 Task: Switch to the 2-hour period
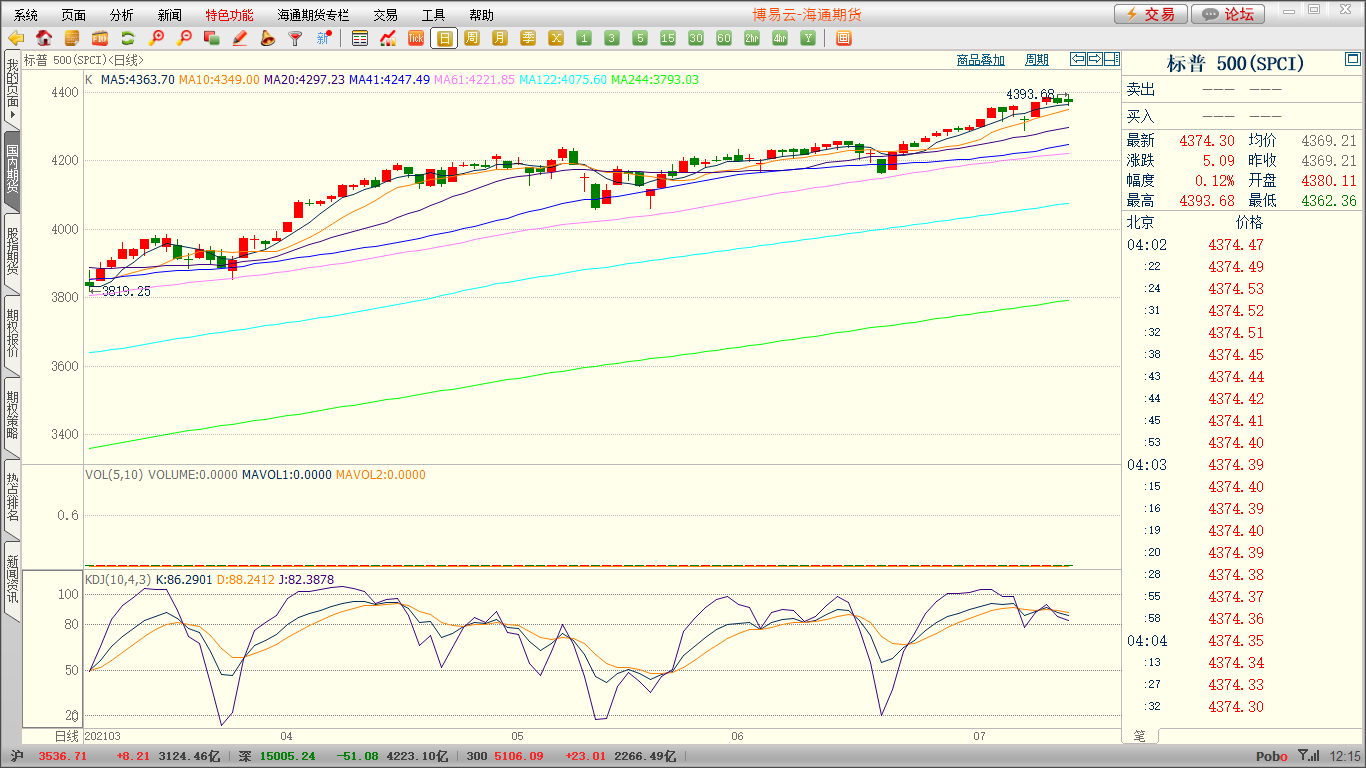pos(752,38)
